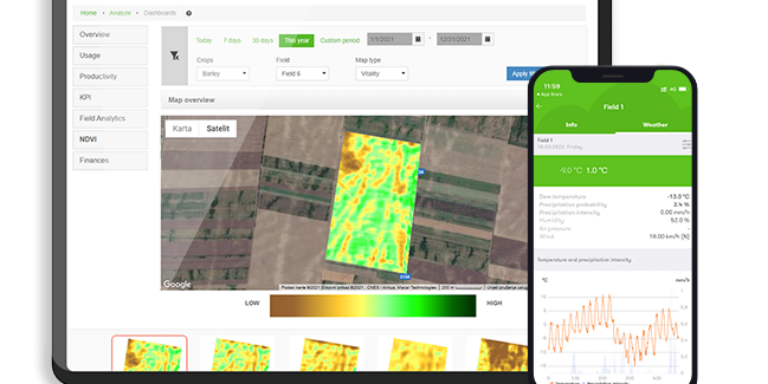768x384 pixels.
Task: Click the Home breadcrumb link
Action: tap(89, 13)
